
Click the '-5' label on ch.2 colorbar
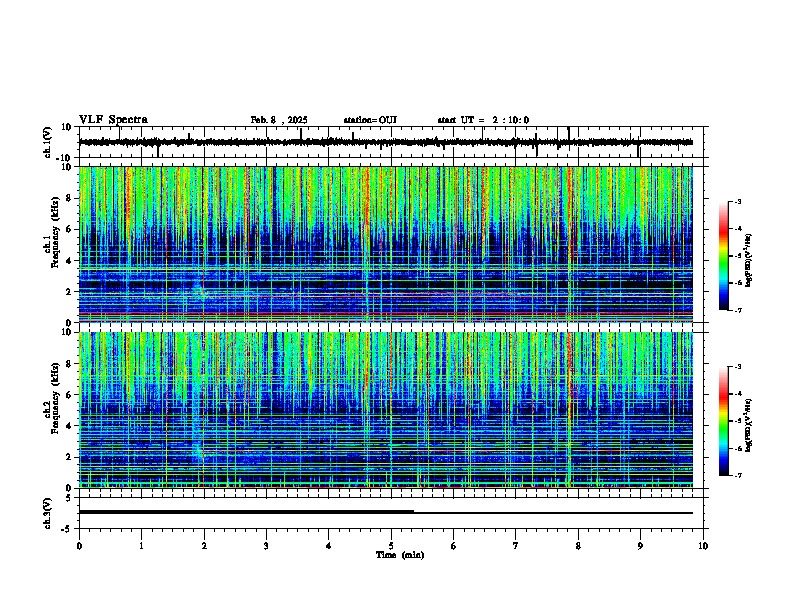click(737, 421)
